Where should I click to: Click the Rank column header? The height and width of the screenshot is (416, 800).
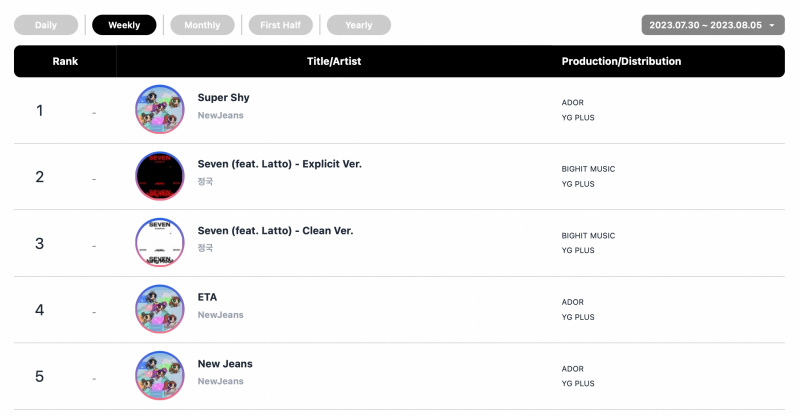(x=65, y=61)
